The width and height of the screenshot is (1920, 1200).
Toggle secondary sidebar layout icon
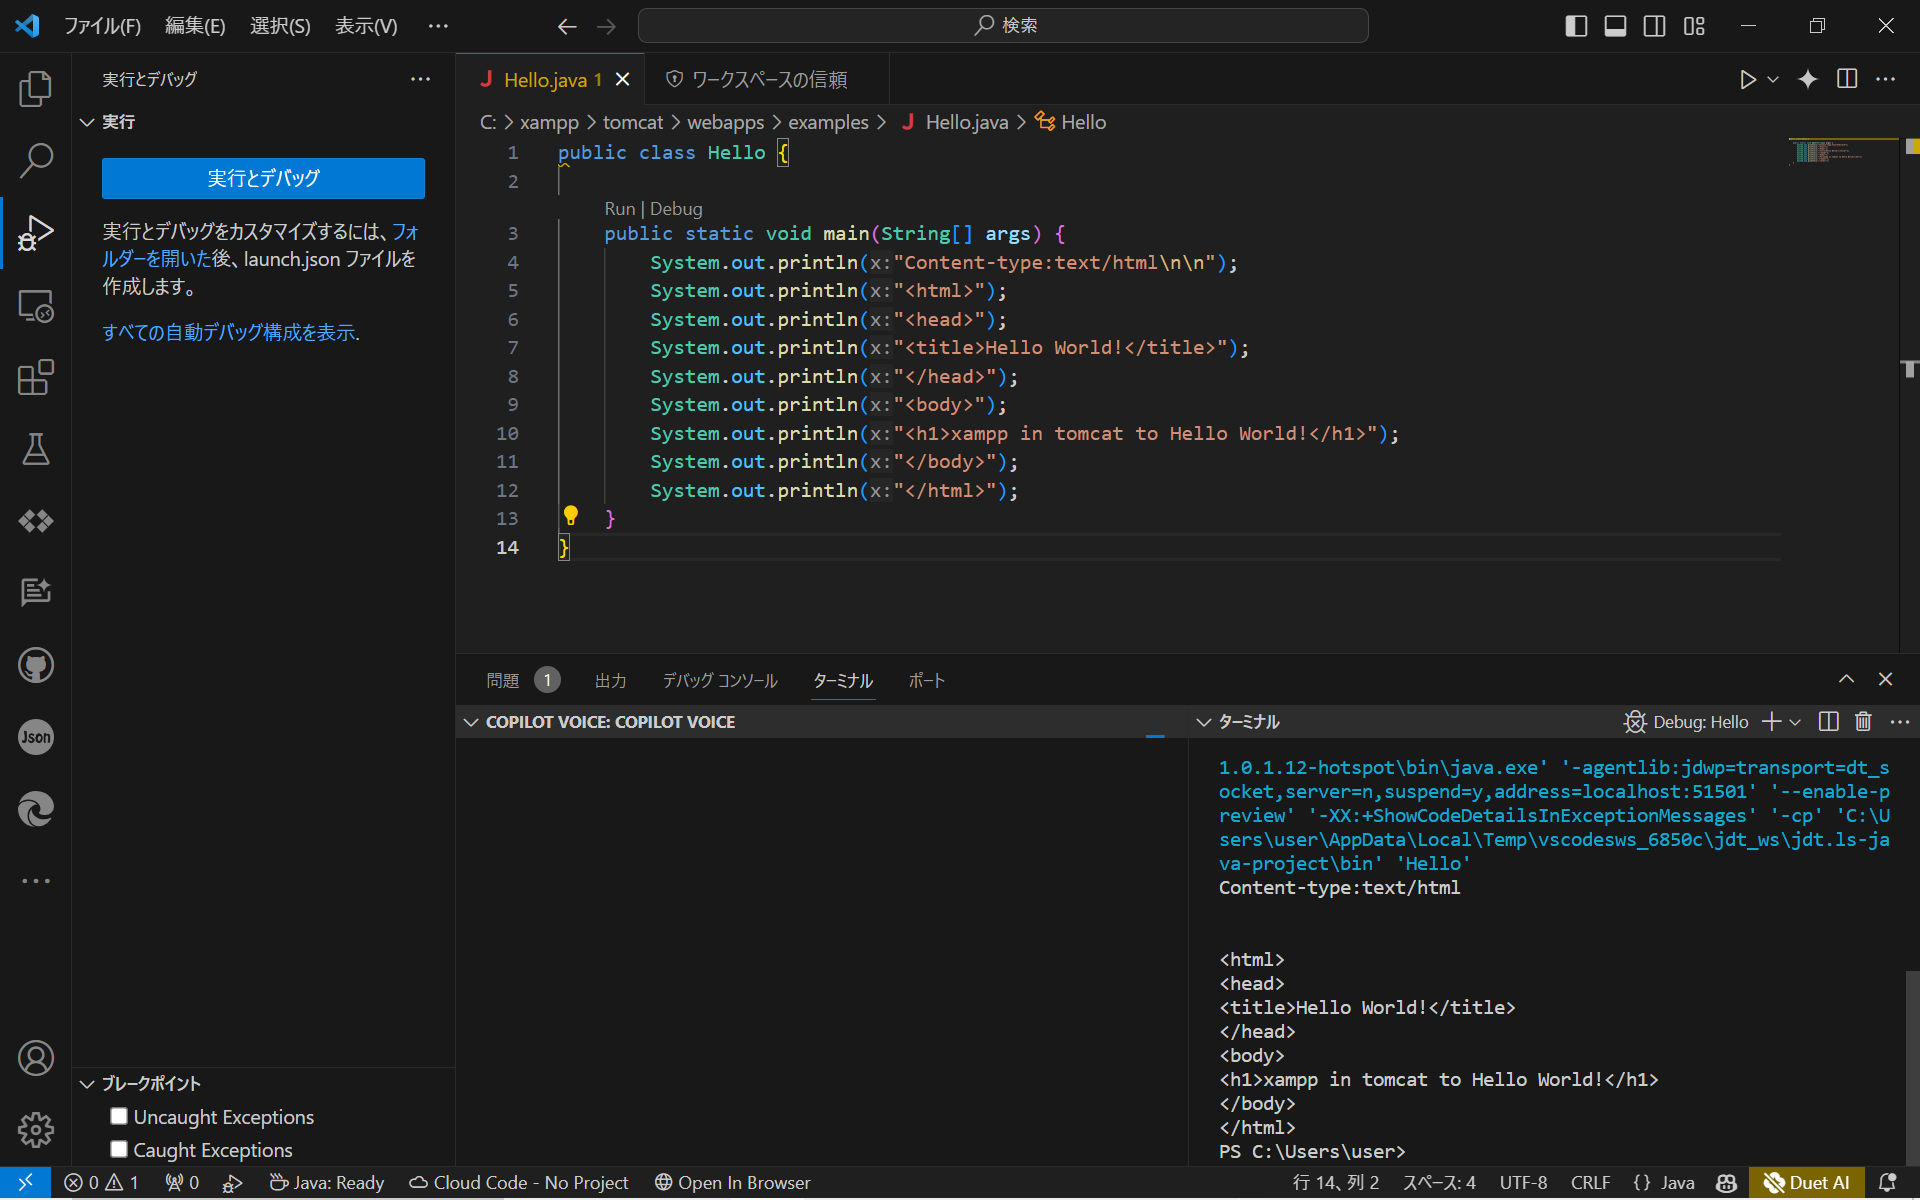click(1655, 26)
